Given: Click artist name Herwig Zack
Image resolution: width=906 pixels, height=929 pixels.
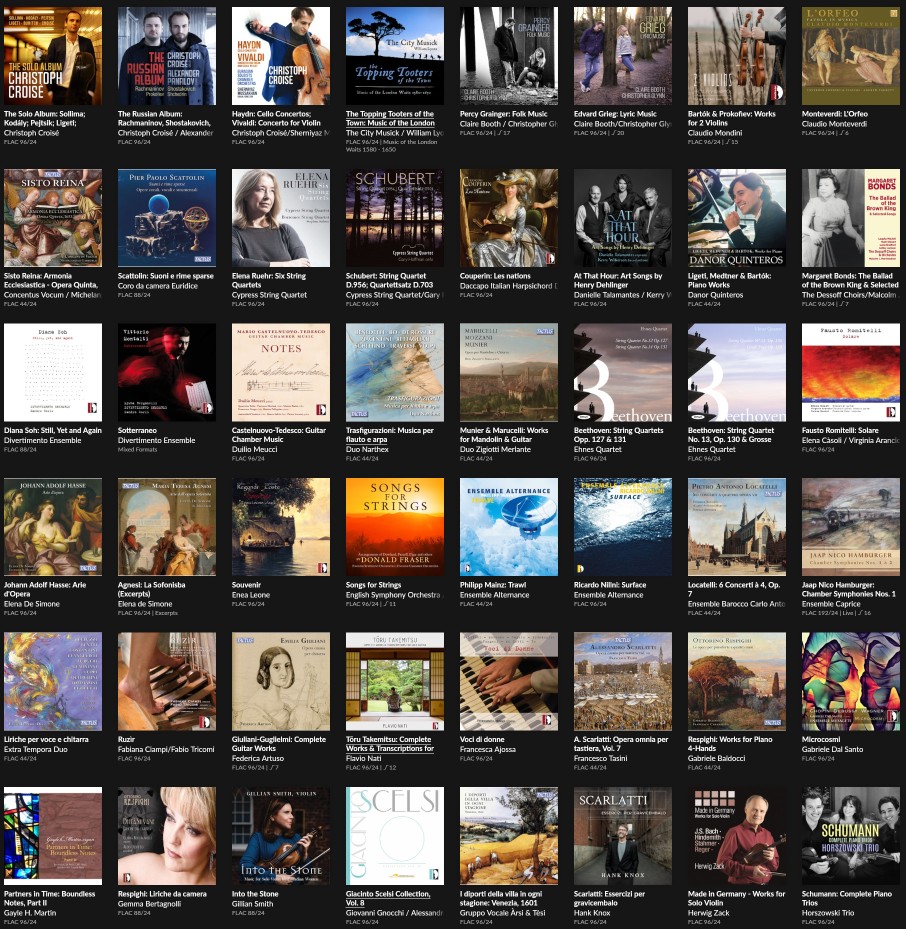Looking at the screenshot, I should pyautogui.click(x=708, y=913).
